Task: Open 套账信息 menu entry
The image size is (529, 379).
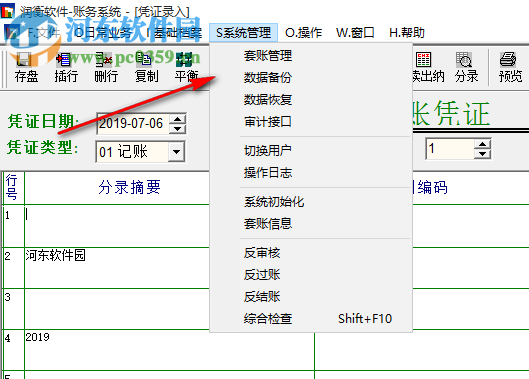Action: [311, 223]
